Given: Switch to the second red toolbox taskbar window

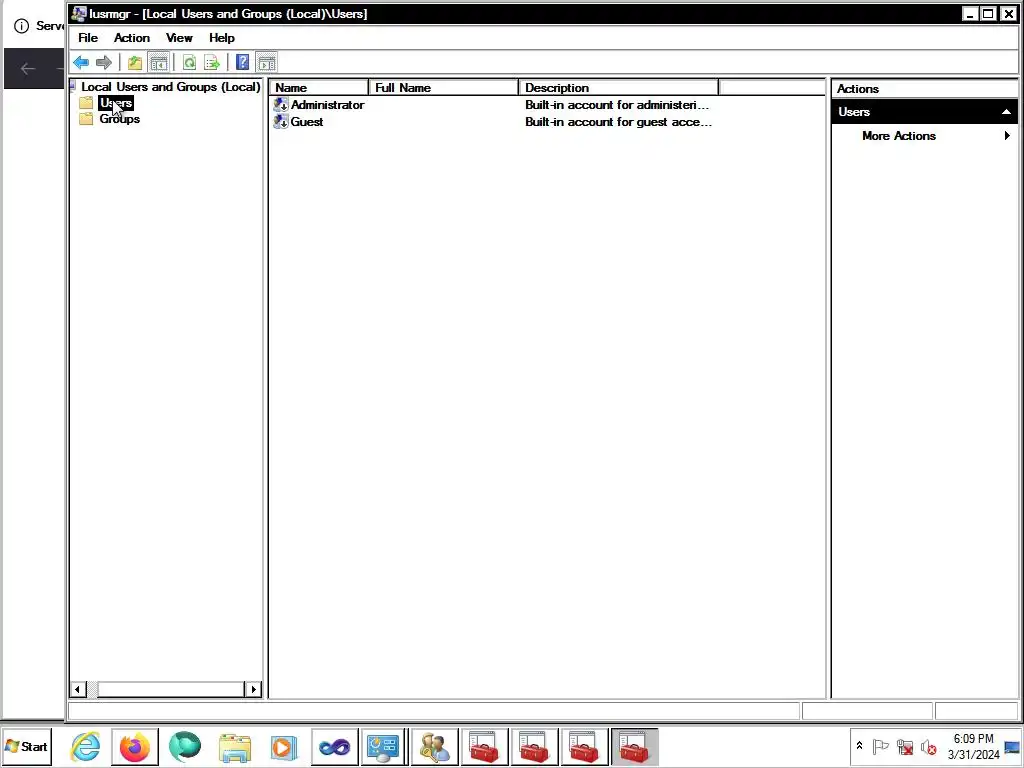Looking at the screenshot, I should tap(534, 746).
